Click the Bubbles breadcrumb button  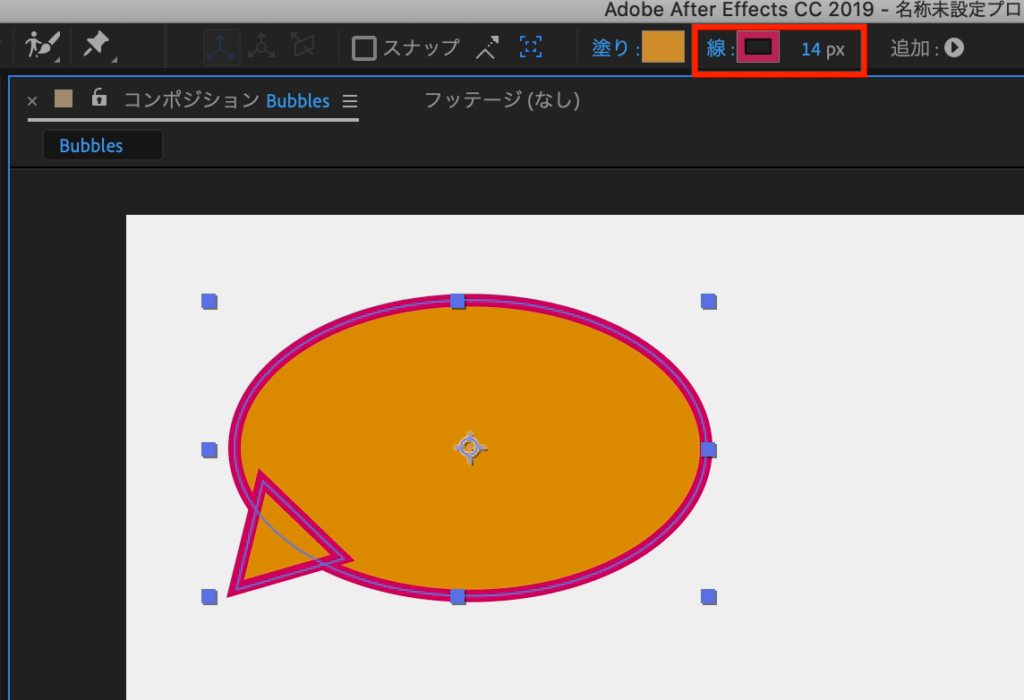[x=103, y=145]
